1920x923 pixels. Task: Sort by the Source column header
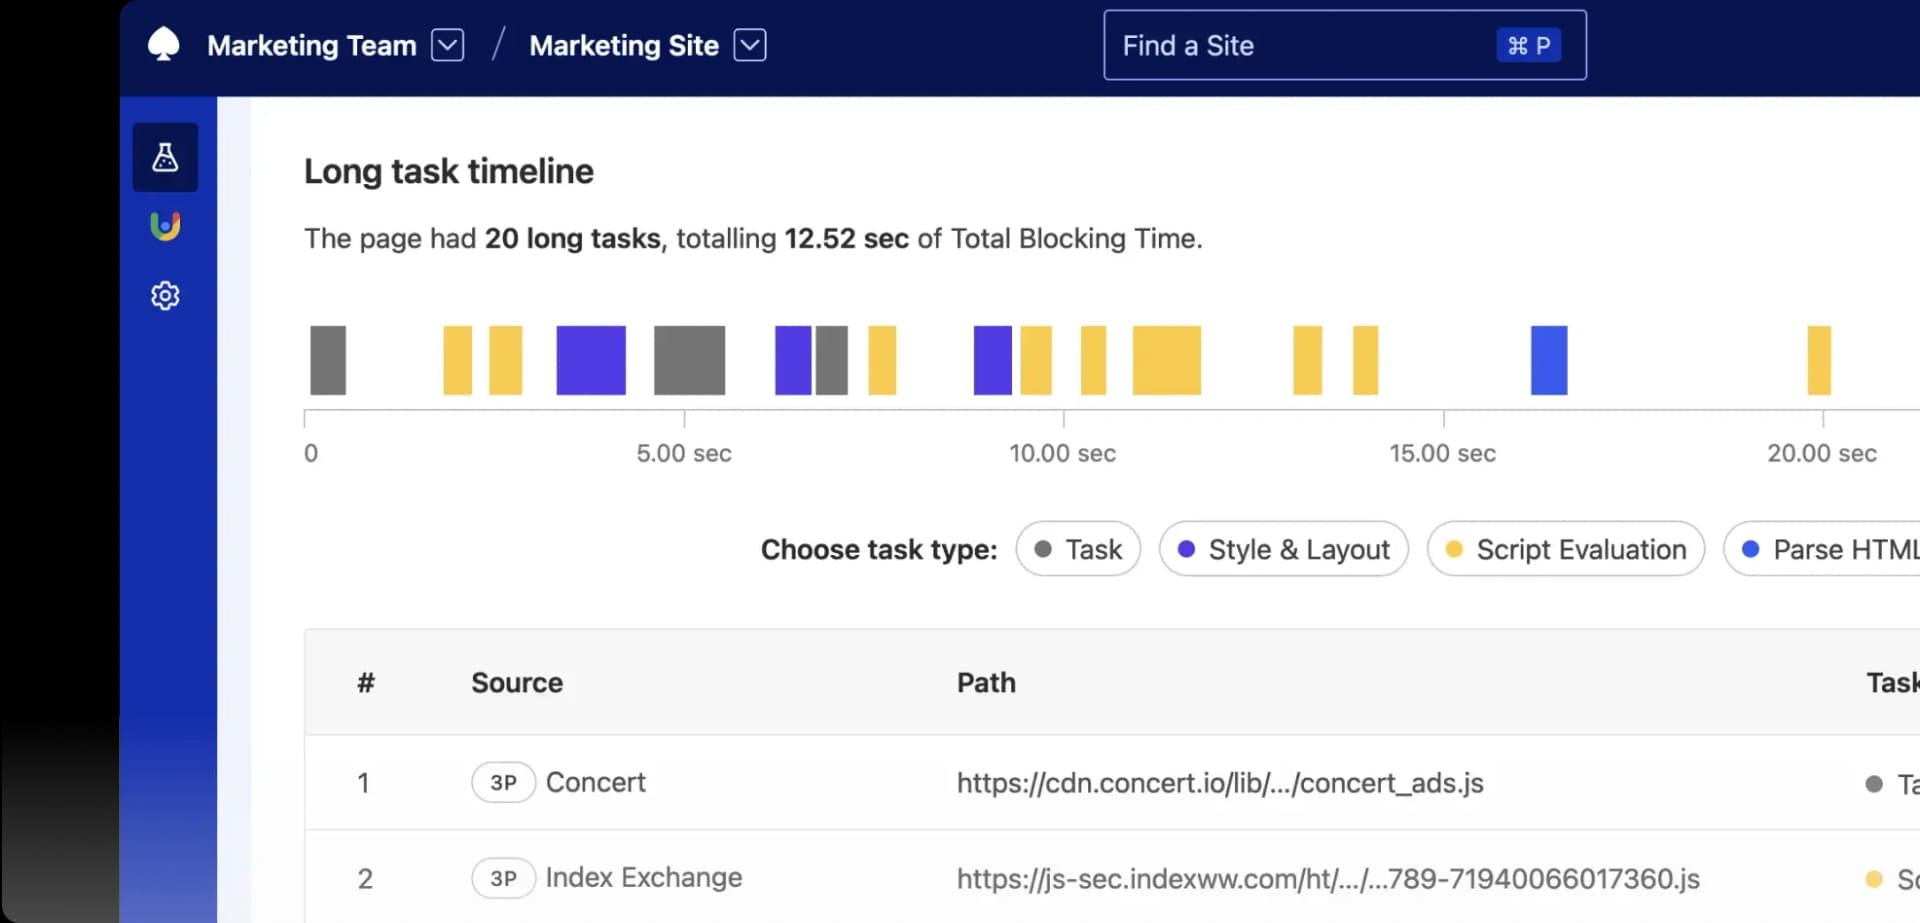tap(517, 682)
